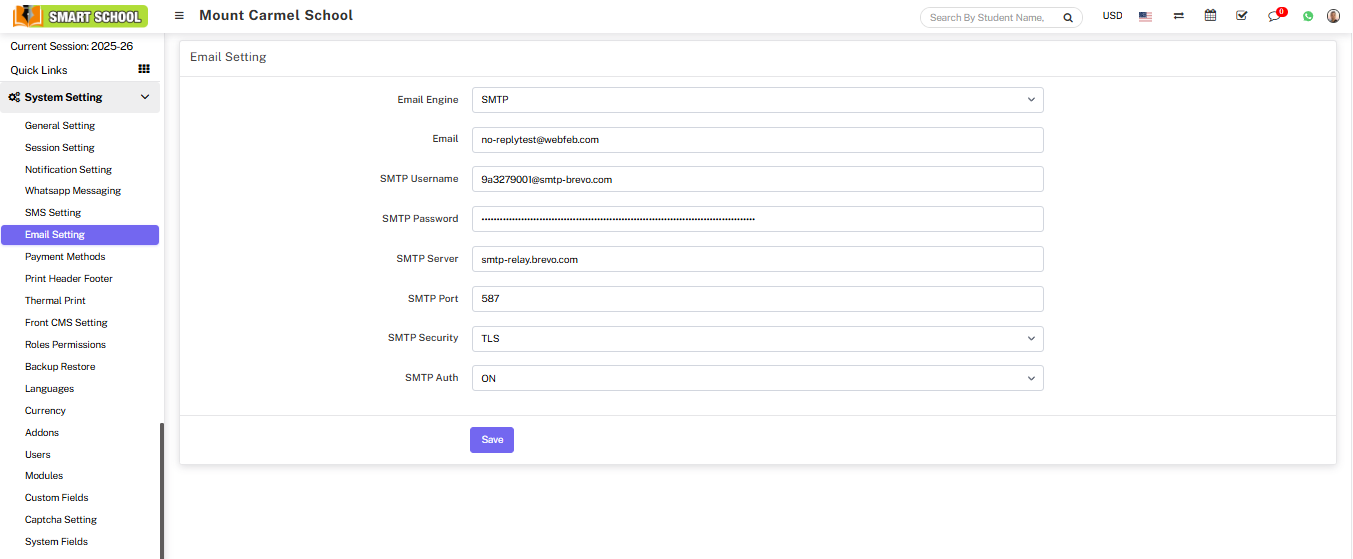
Task: Click the Email Setting panel heading
Action: [x=228, y=57]
